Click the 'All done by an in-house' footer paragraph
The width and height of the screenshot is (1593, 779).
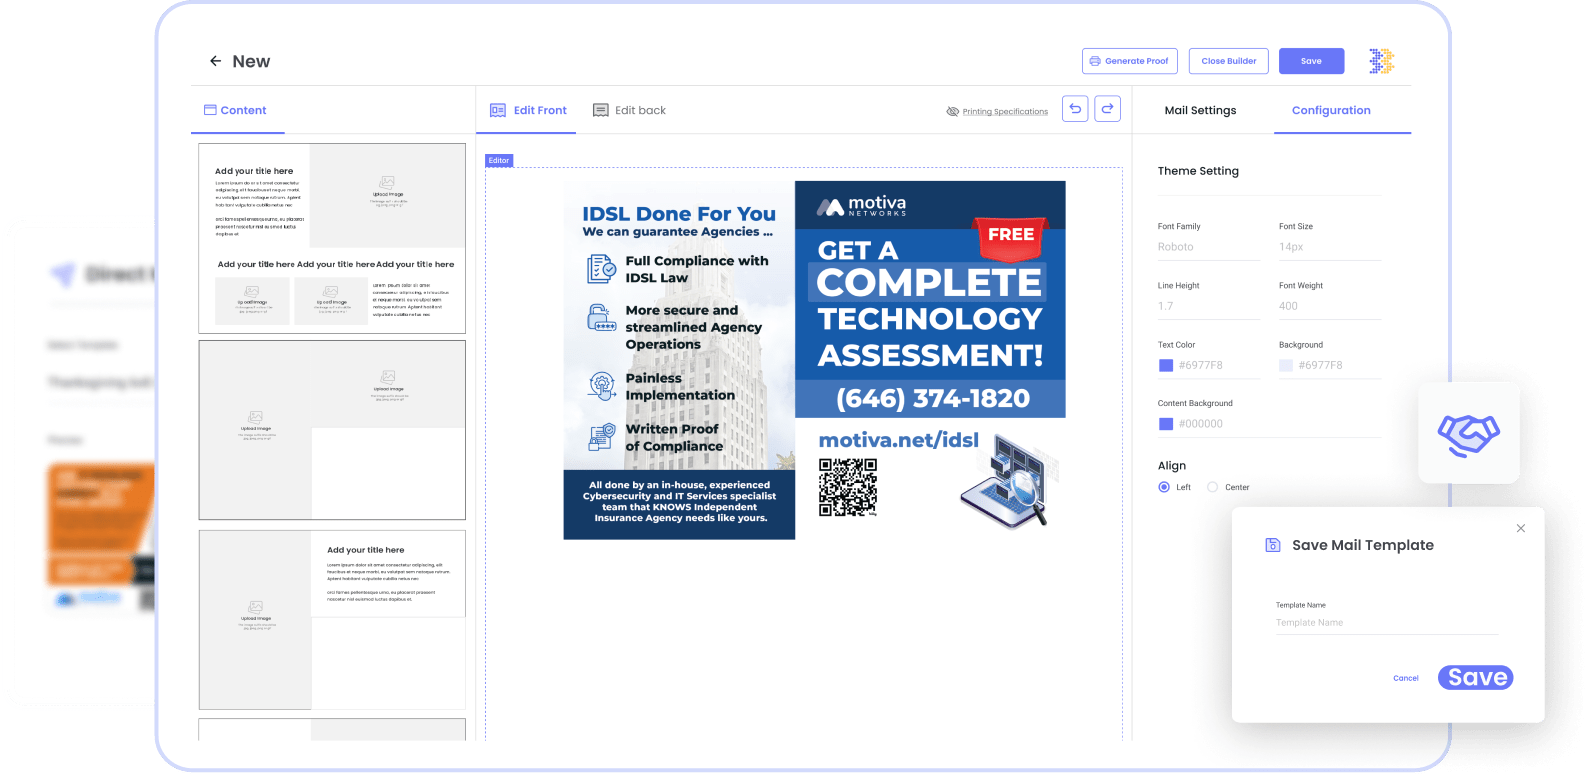pyautogui.click(x=679, y=501)
